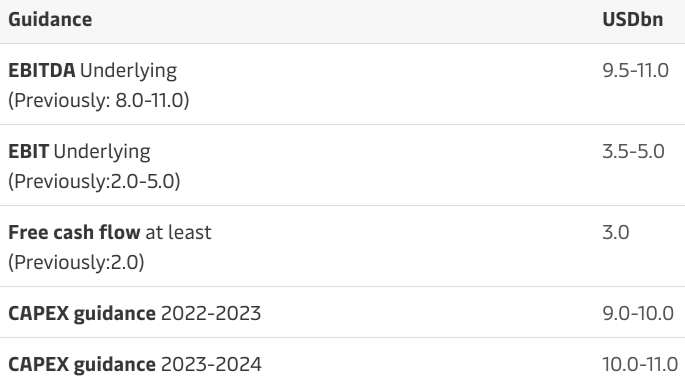Click the EBITDA value 9.5-11.0

click(x=635, y=70)
